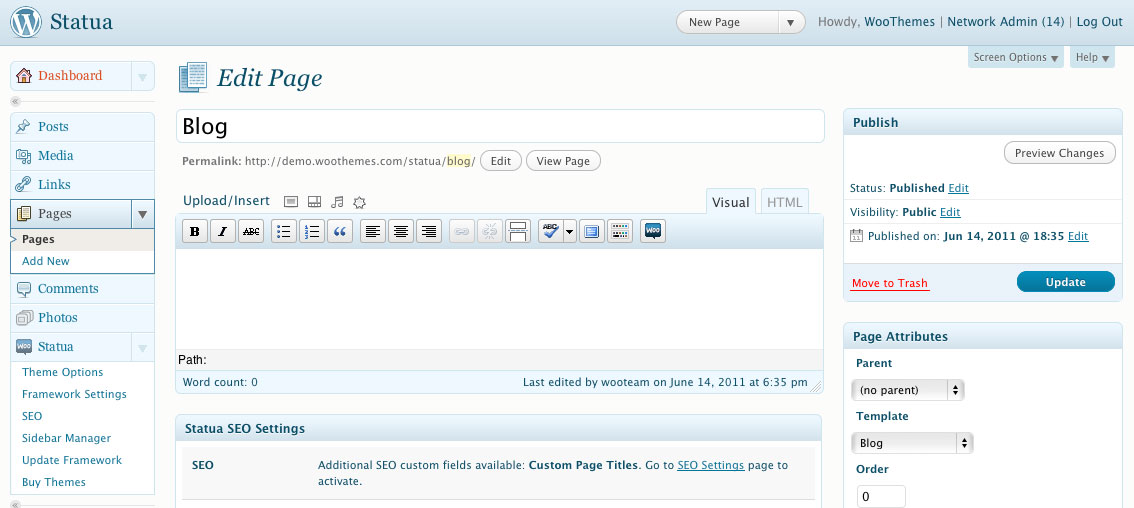The height and width of the screenshot is (508, 1134).
Task: Click the insert link icon
Action: (462, 232)
